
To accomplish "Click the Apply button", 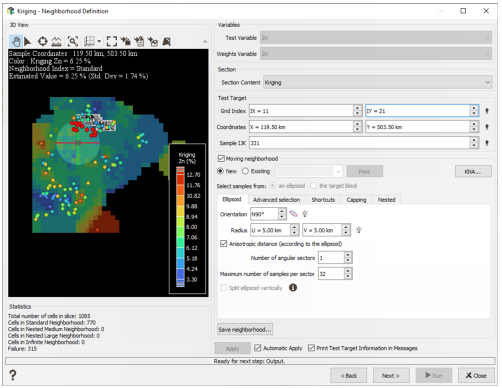I will [232, 348].
